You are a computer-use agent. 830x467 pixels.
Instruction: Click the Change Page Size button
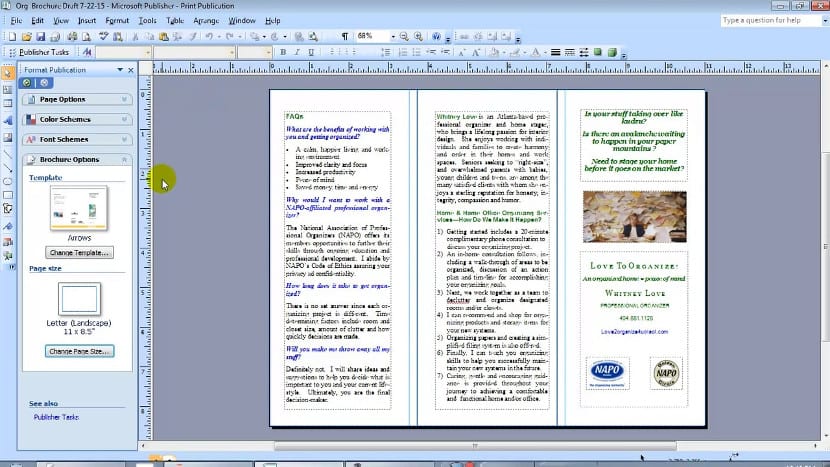click(x=79, y=351)
